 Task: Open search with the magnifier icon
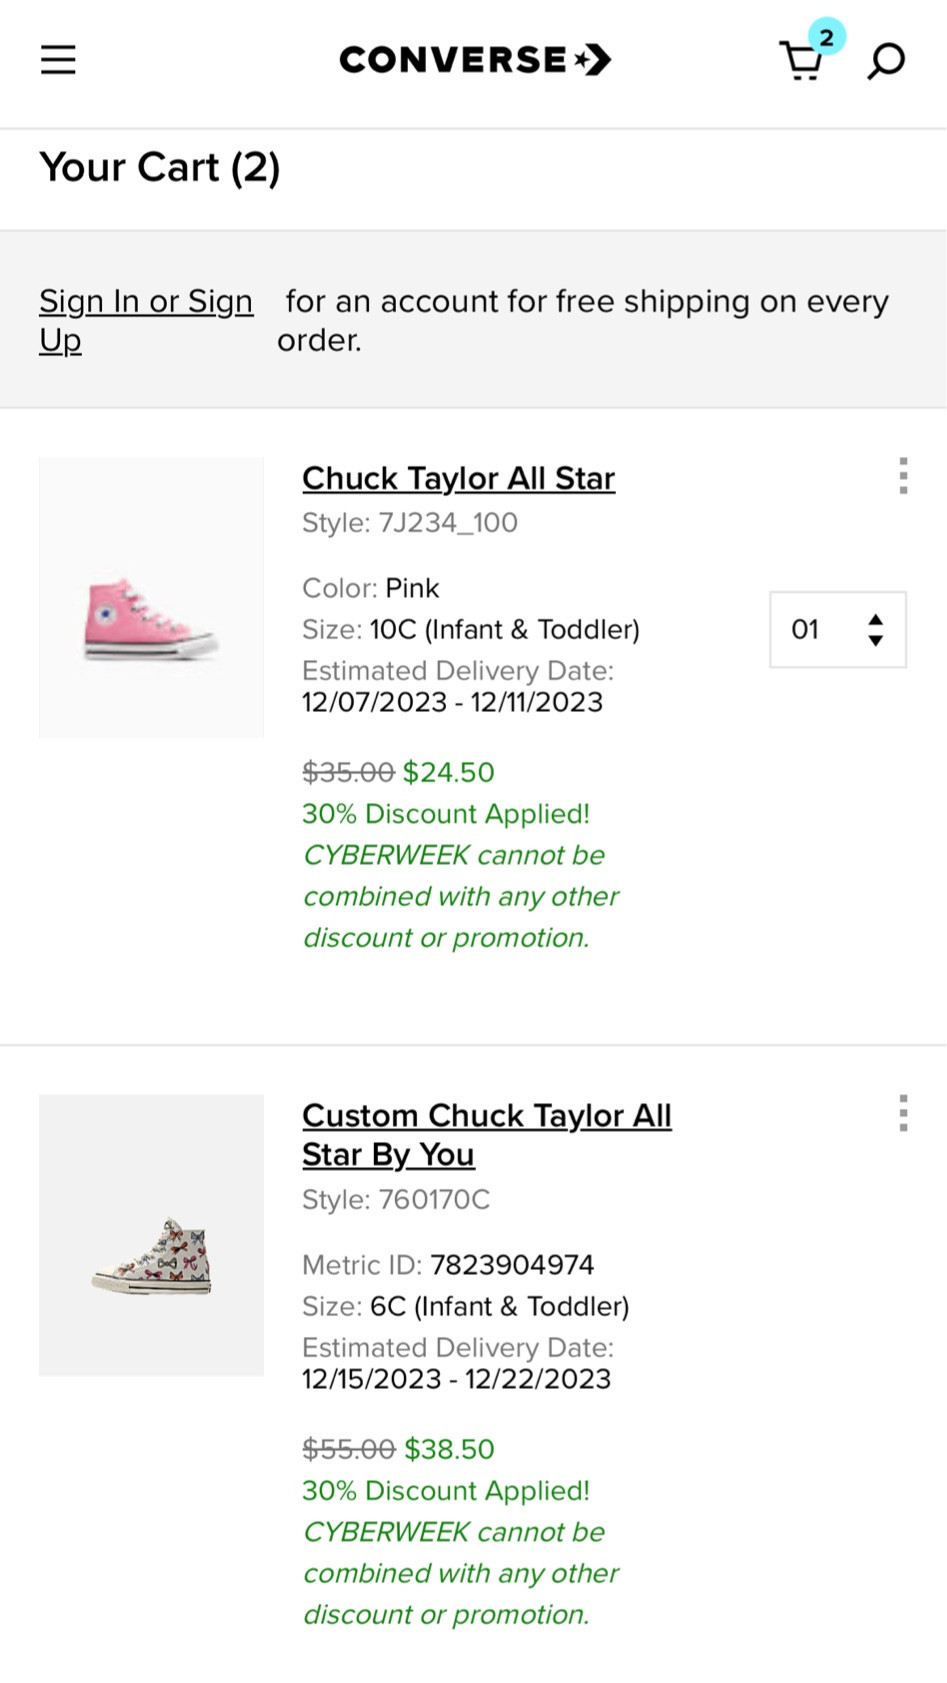(x=886, y=61)
